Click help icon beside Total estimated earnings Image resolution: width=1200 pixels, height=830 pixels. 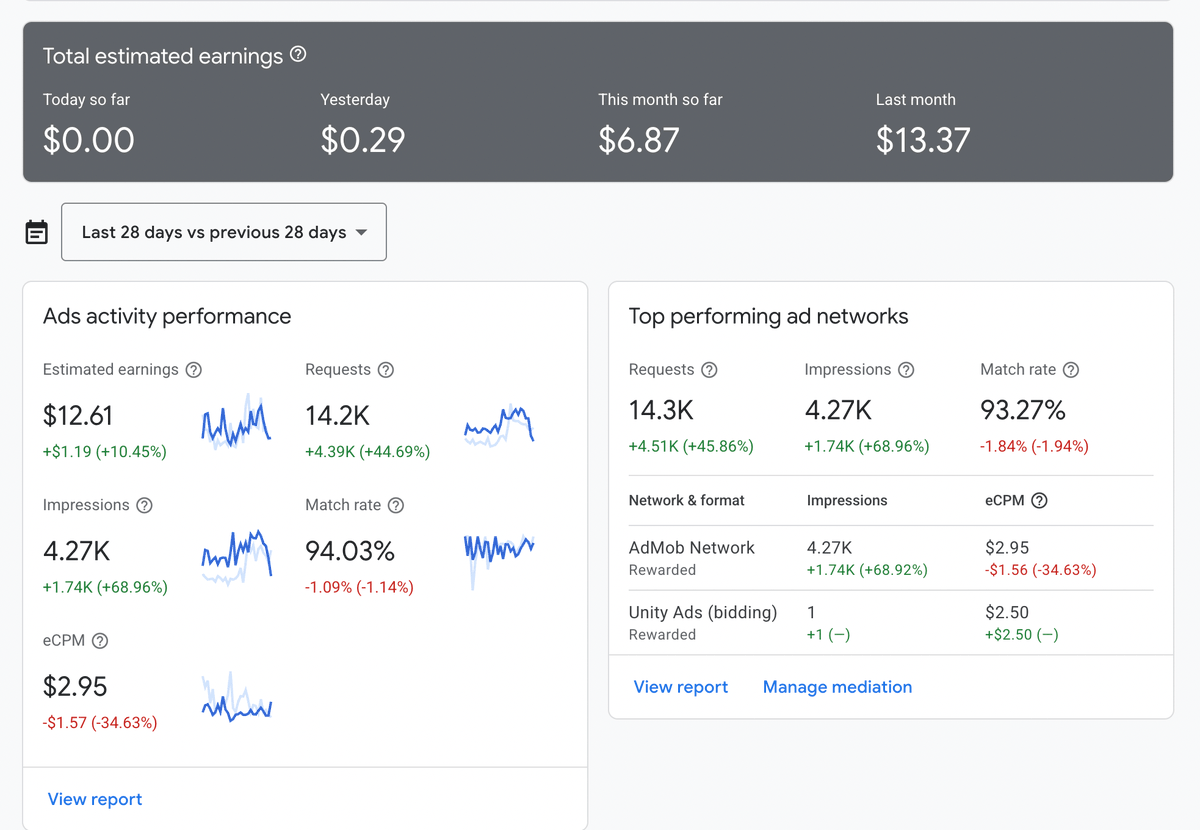pyautogui.click(x=298, y=55)
